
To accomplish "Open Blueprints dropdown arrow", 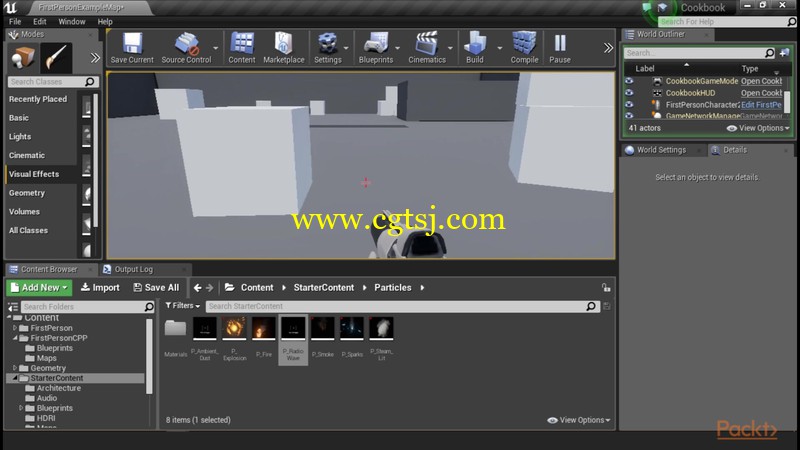I will pos(398,48).
